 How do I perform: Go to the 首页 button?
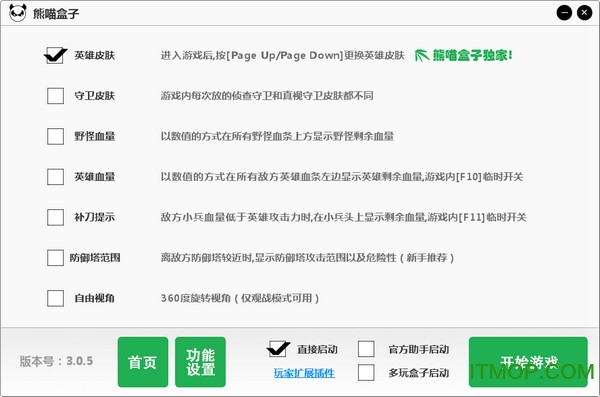143,362
